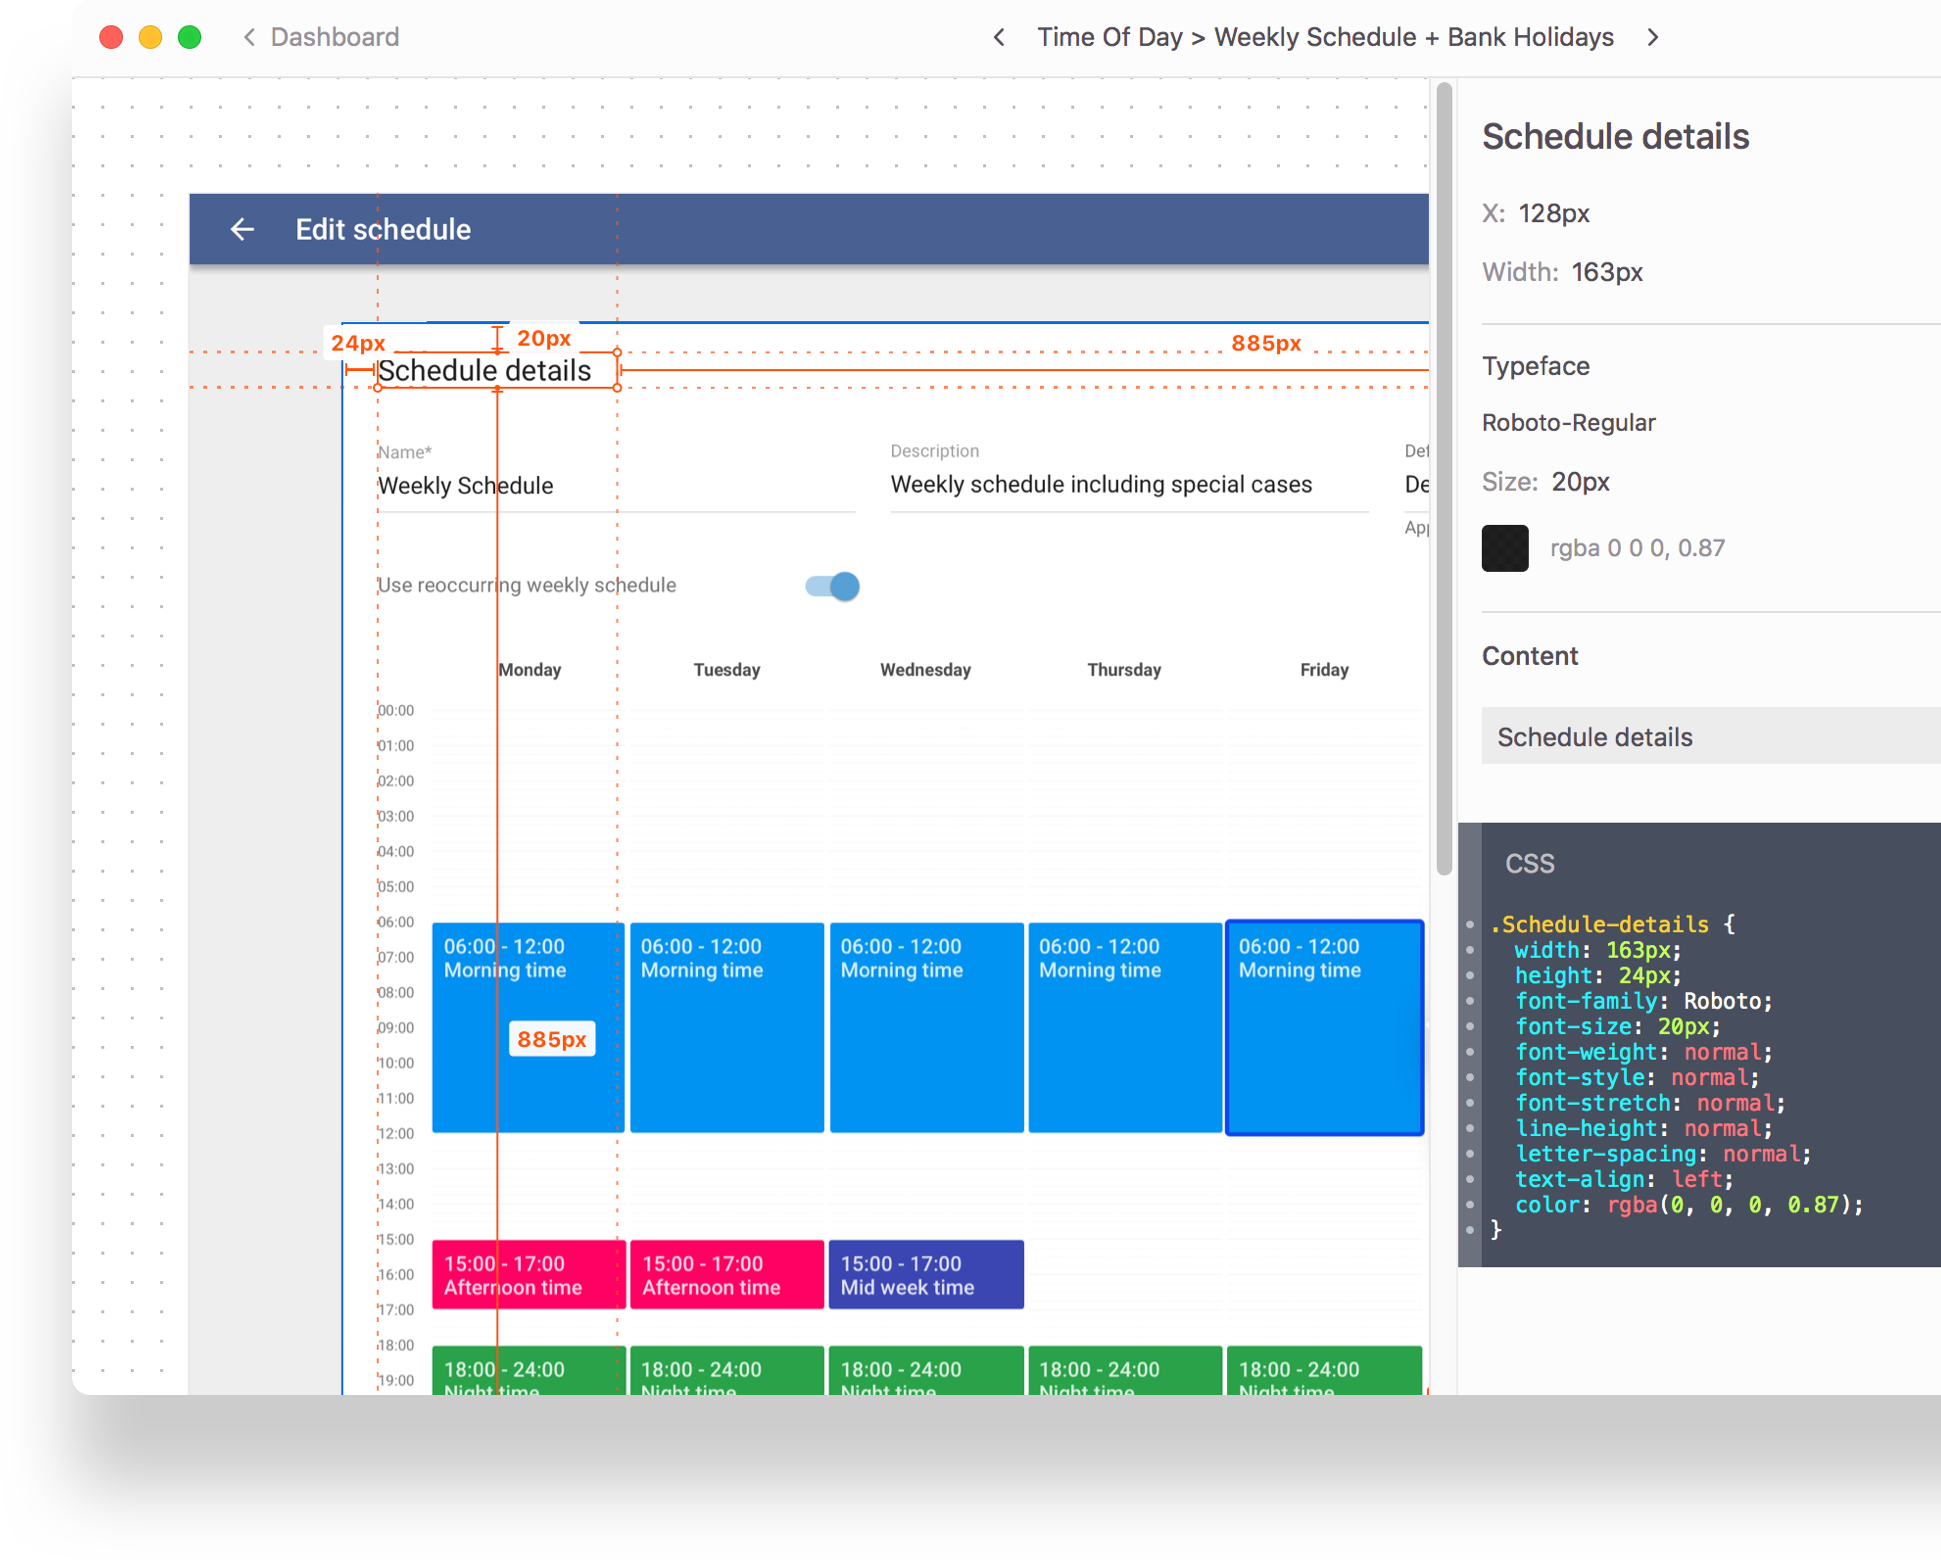Click the back arrow in Edit schedule header
Image resolution: width=1941 pixels, height=1560 pixels.
[x=242, y=229]
